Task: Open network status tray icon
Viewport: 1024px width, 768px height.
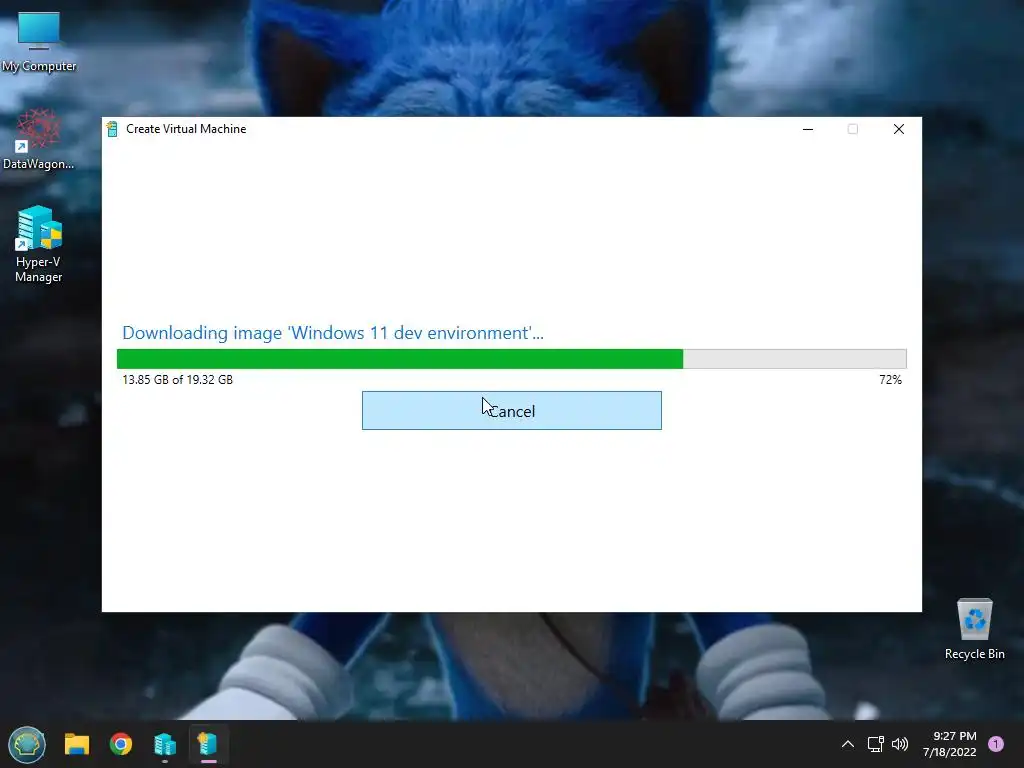Action: click(875, 744)
